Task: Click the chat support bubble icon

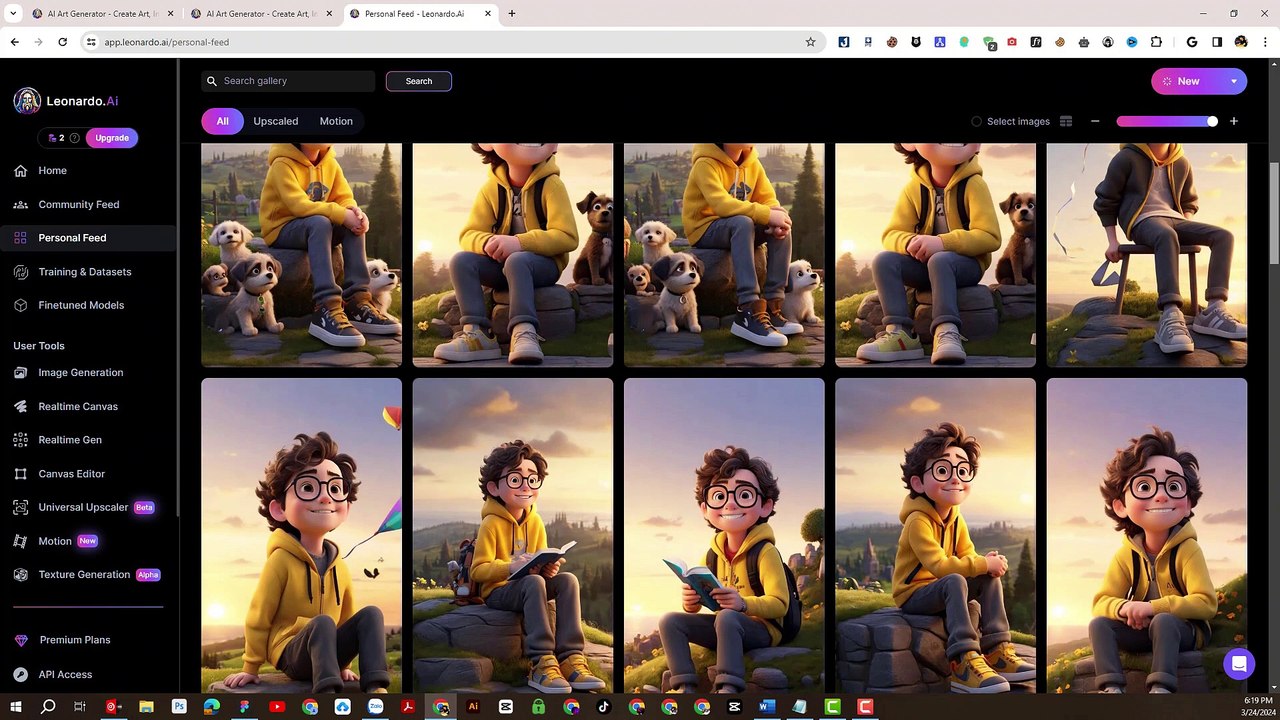Action: pos(1239,664)
